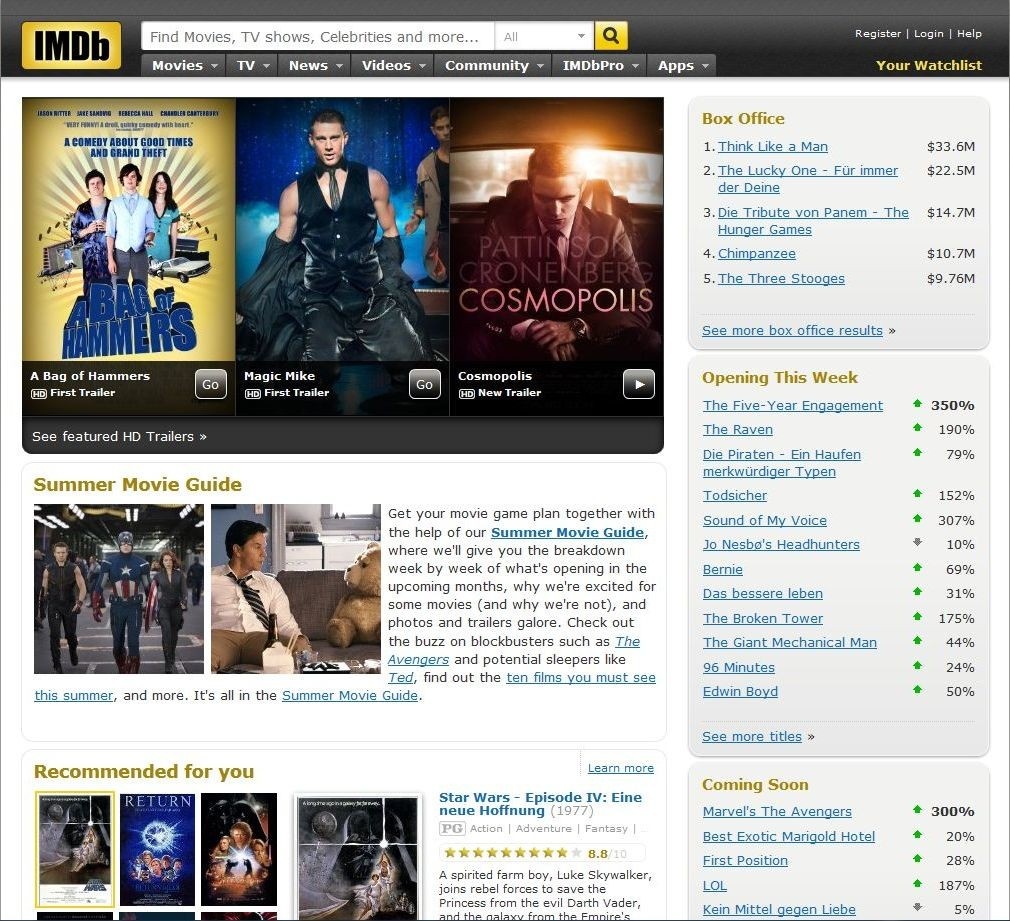Open the Ted link in the guide text
The height and width of the screenshot is (921, 1010).
pos(401,677)
